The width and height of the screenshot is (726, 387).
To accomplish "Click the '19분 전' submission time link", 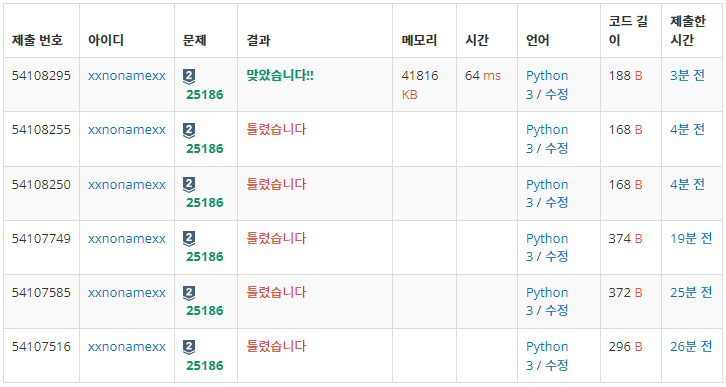I will pyautogui.click(x=691, y=238).
